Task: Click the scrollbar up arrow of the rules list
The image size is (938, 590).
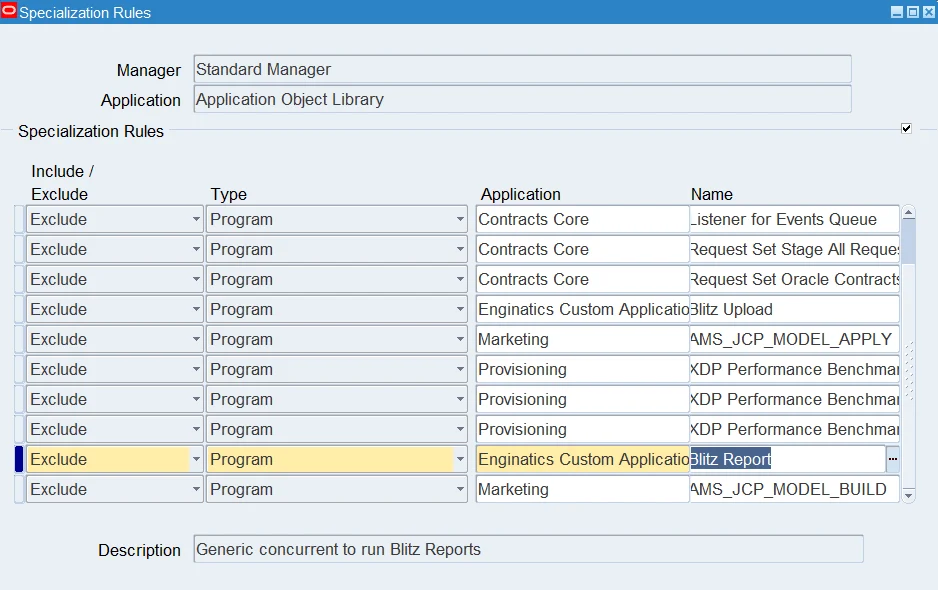Action: (x=908, y=213)
